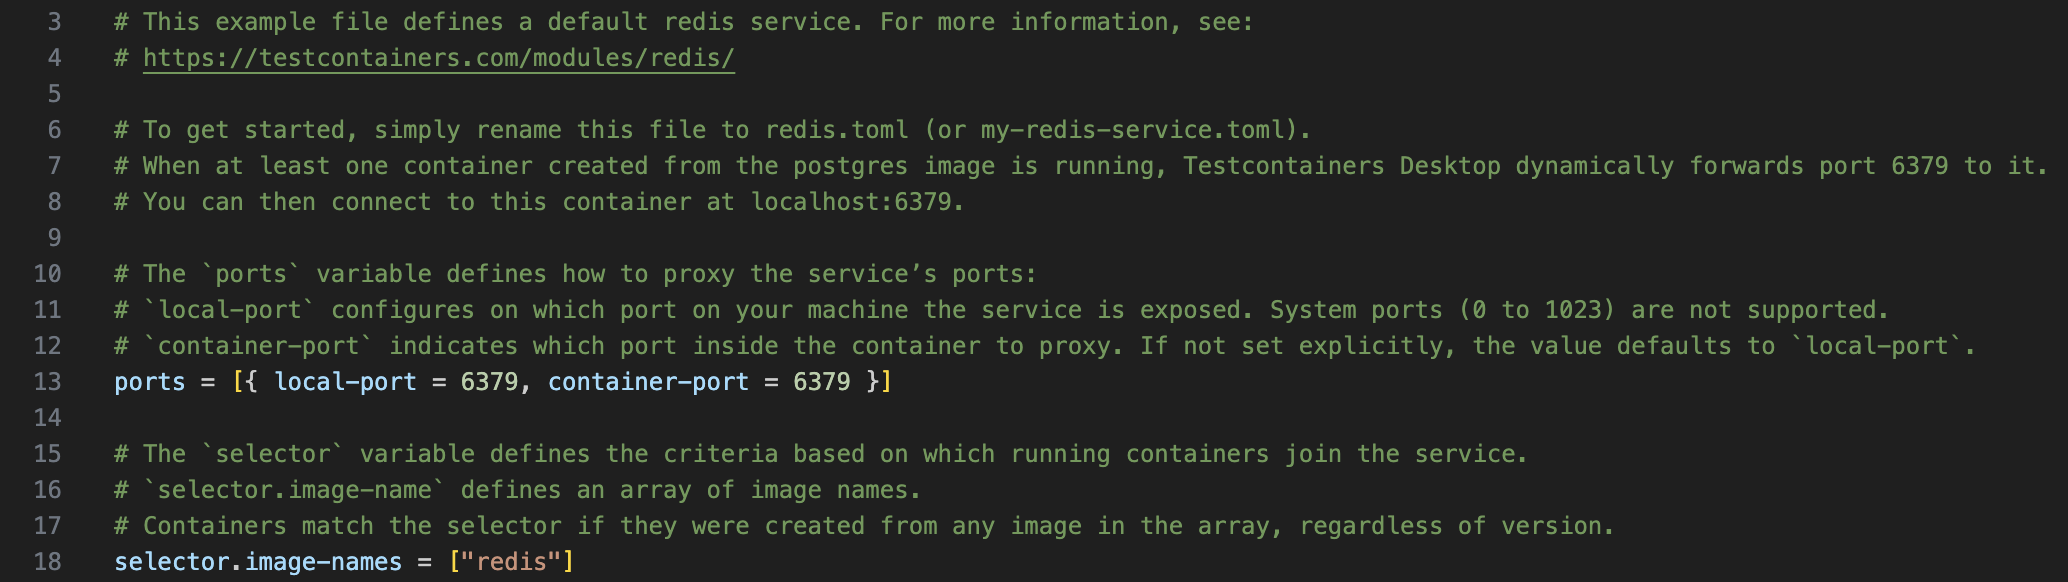Select the container-port value 6379
Screen dimensions: 2068x582
(x=821, y=382)
